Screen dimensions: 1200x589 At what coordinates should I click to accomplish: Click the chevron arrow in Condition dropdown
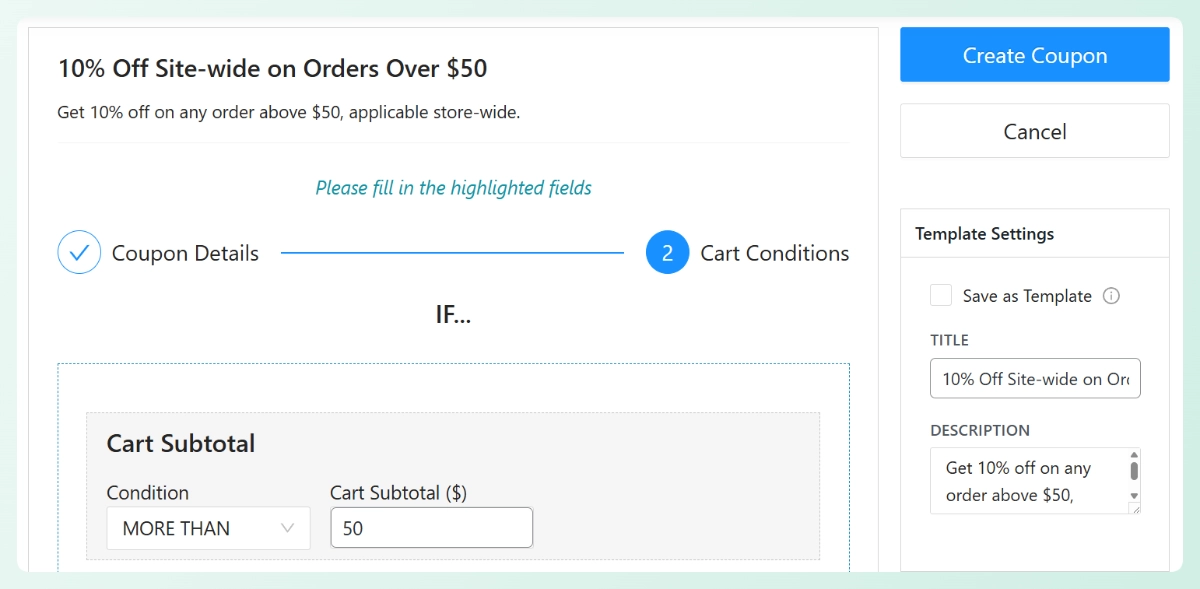click(x=288, y=528)
